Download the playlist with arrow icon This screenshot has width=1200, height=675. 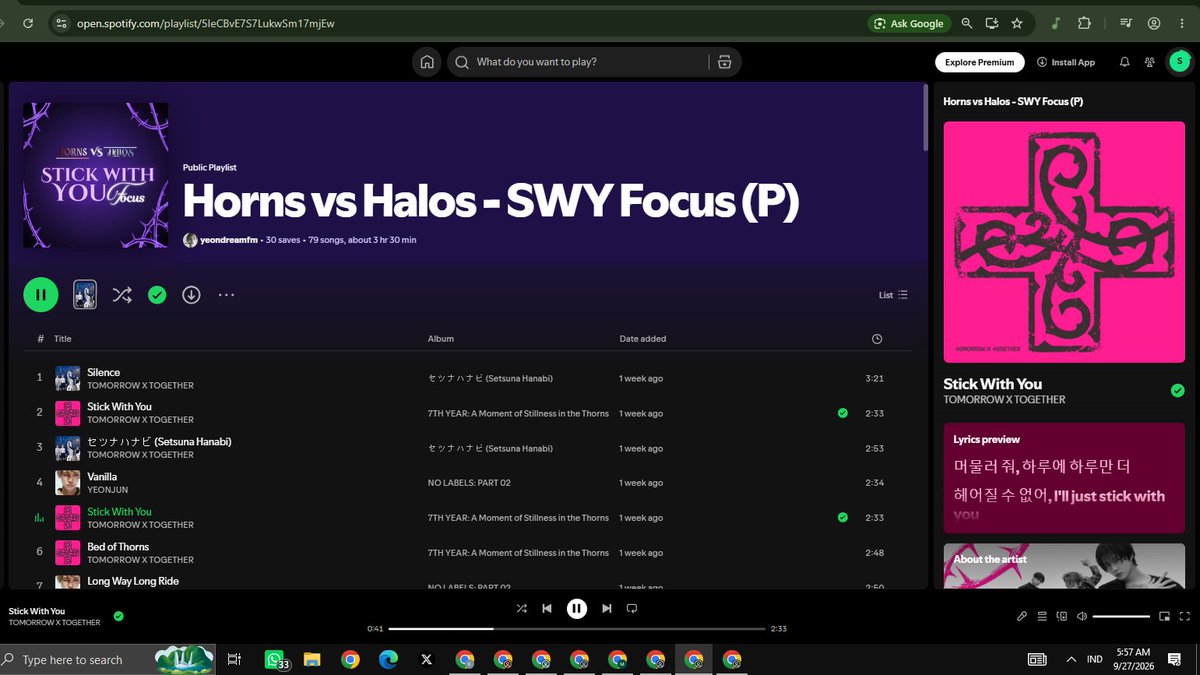pyautogui.click(x=191, y=295)
